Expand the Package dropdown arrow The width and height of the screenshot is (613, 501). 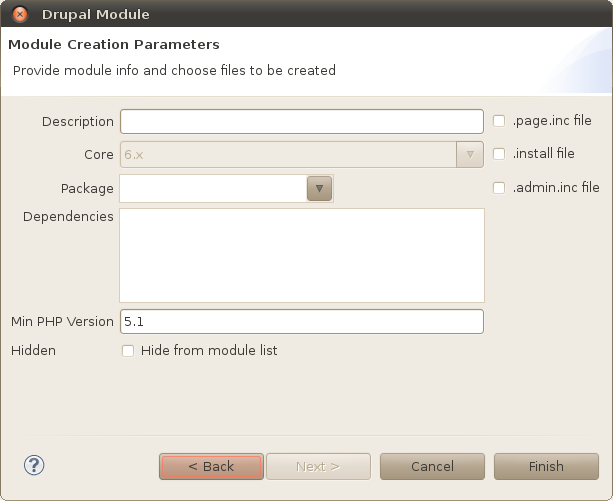pyautogui.click(x=319, y=188)
